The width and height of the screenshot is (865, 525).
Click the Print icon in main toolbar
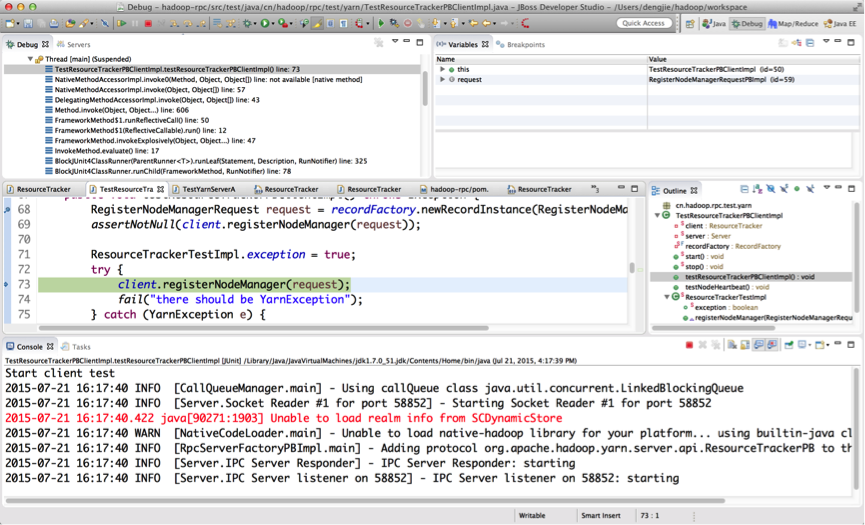tap(54, 23)
